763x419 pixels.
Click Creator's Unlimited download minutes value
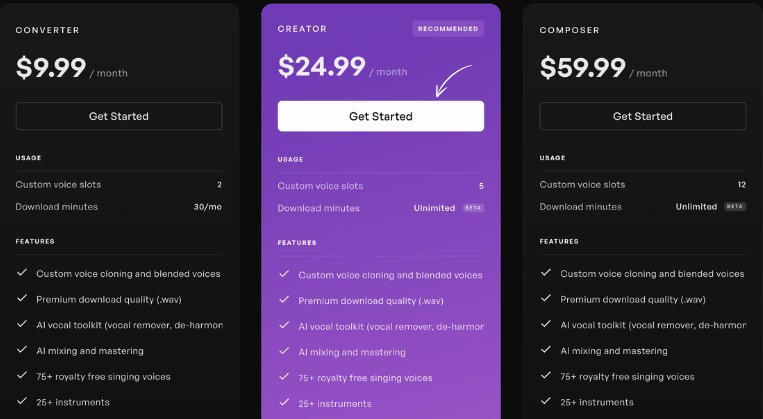click(x=434, y=208)
